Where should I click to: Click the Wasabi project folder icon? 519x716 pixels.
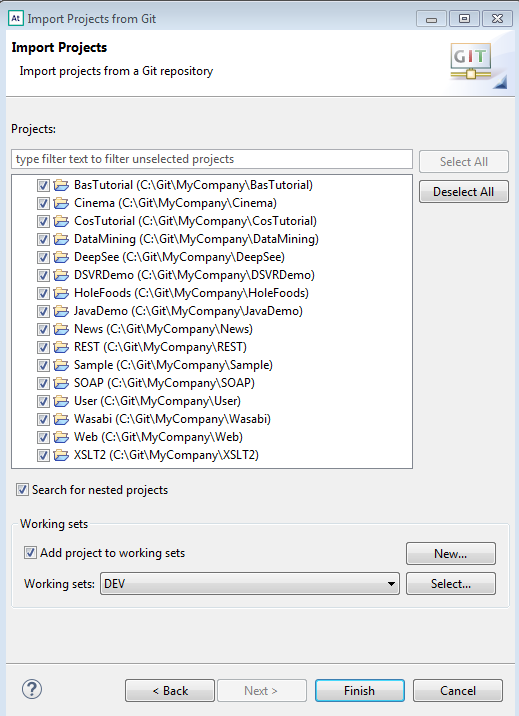[61, 419]
